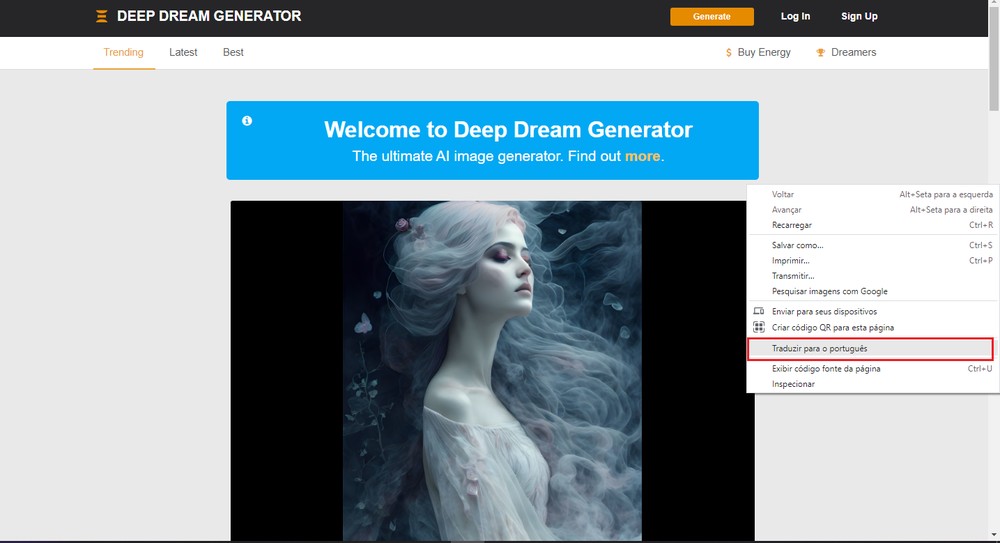Open the Log In page

(795, 17)
